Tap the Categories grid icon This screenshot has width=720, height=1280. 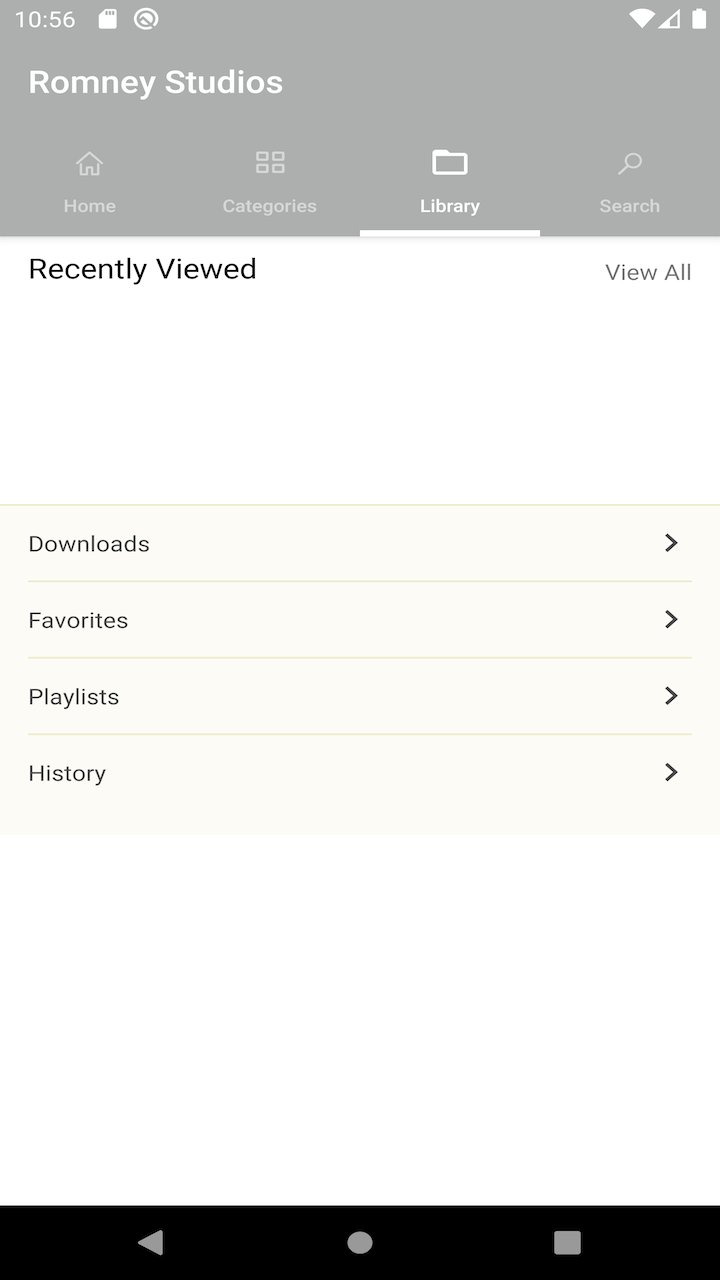pos(270,162)
